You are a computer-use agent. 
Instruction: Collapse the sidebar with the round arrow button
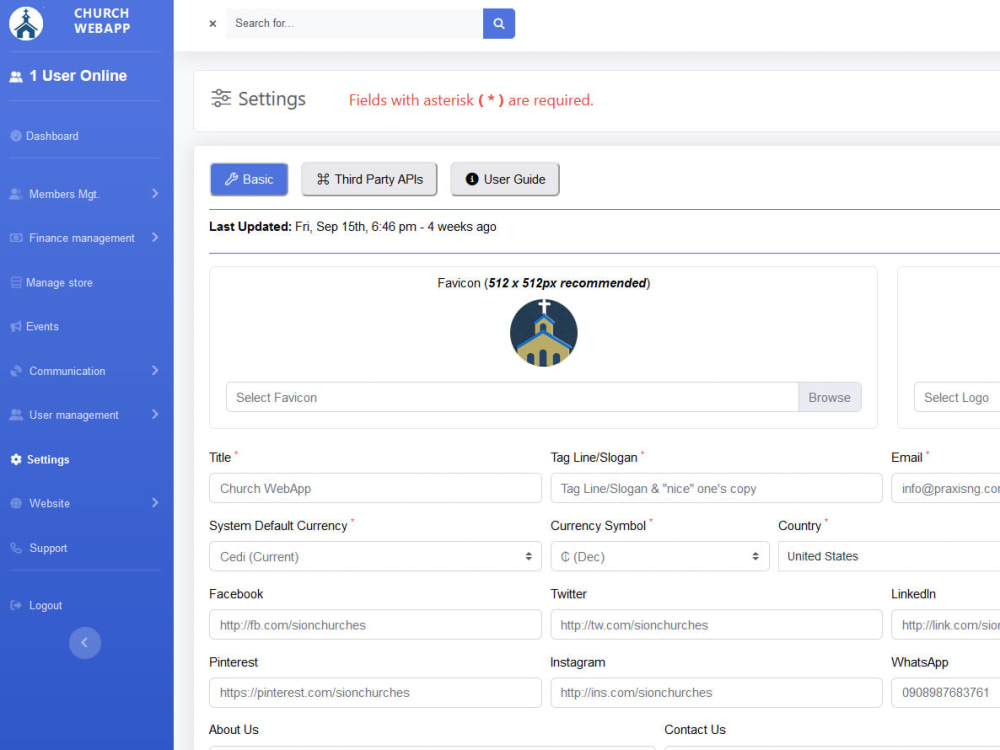[85, 642]
